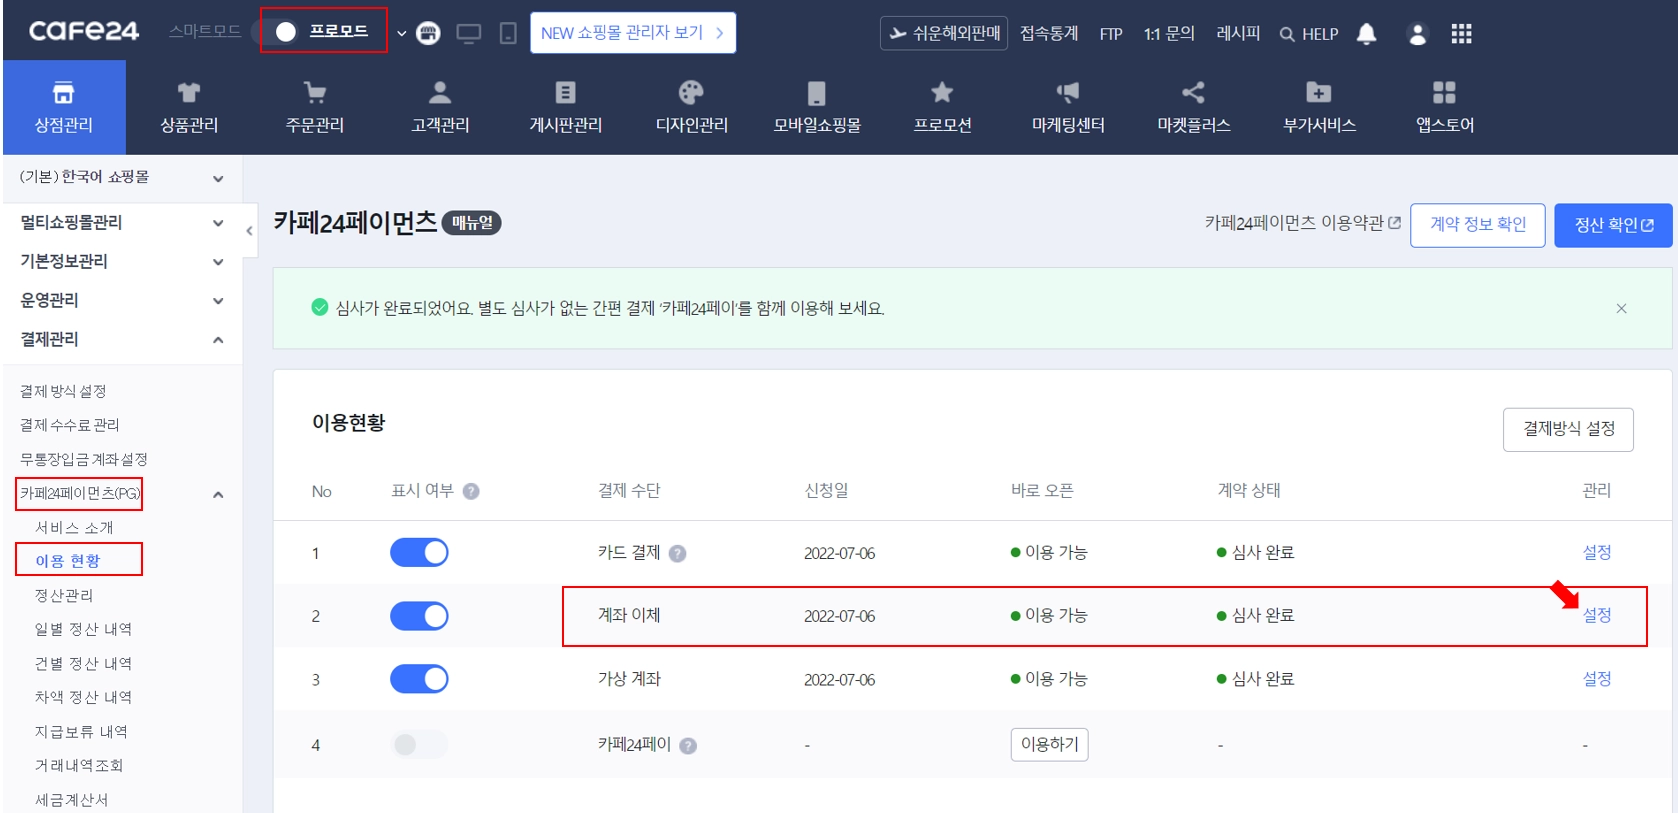Click the 모바일쇼핑몰 phone icon
This screenshot has width=1678, height=813.
point(817,93)
